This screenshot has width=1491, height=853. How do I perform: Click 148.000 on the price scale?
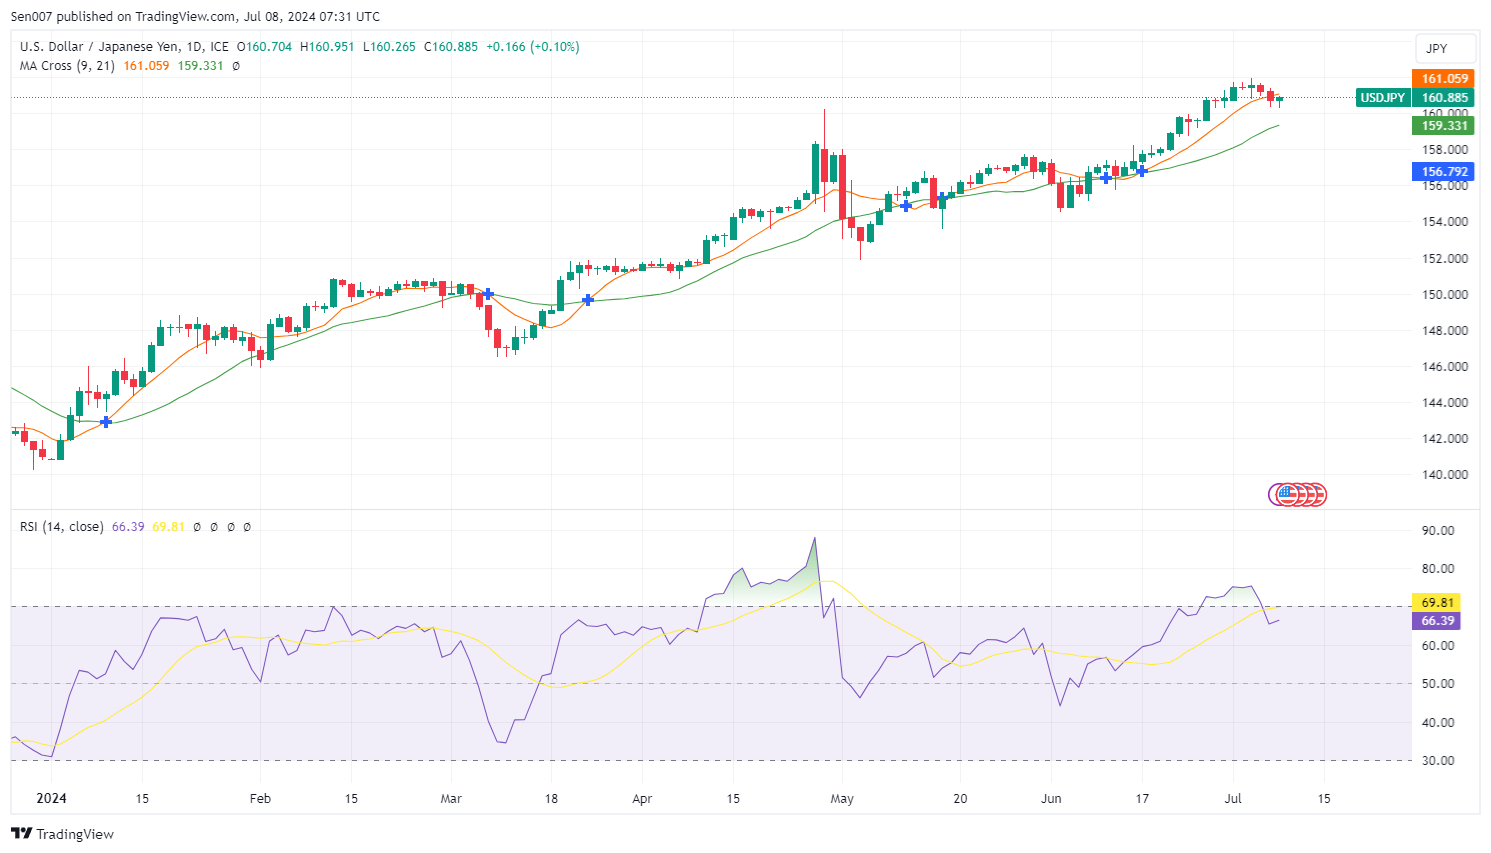(x=1445, y=330)
